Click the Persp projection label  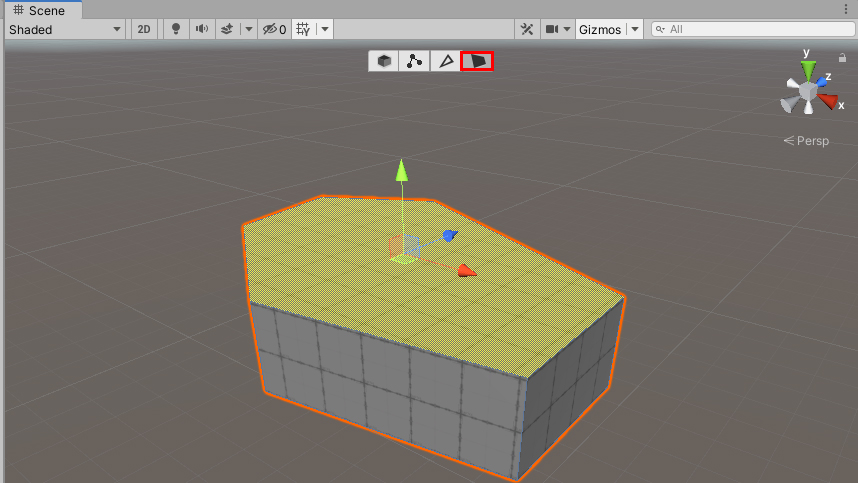[806, 141]
